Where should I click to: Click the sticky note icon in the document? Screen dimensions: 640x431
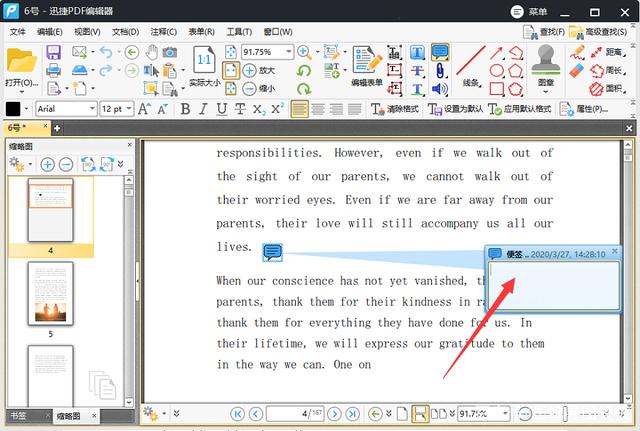[x=271, y=251]
